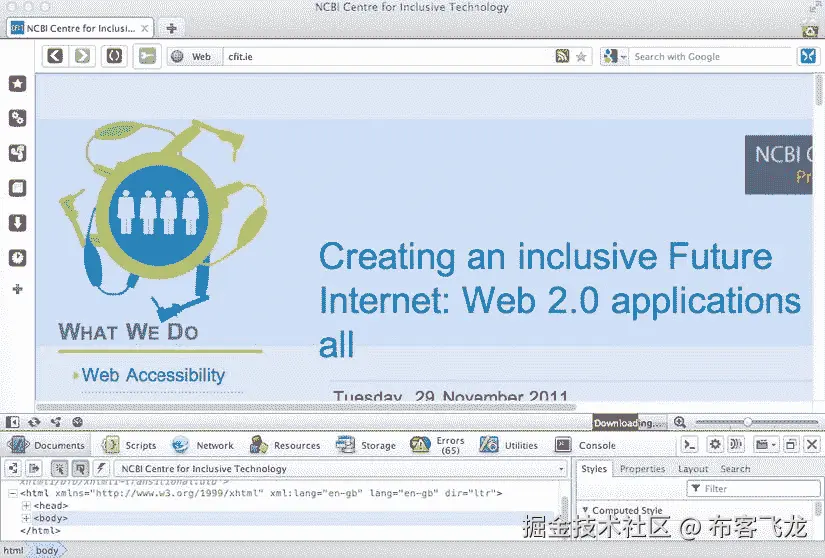This screenshot has width=825, height=558.
Task: Switch to Documents tab in Dragonfly
Action: (46, 445)
